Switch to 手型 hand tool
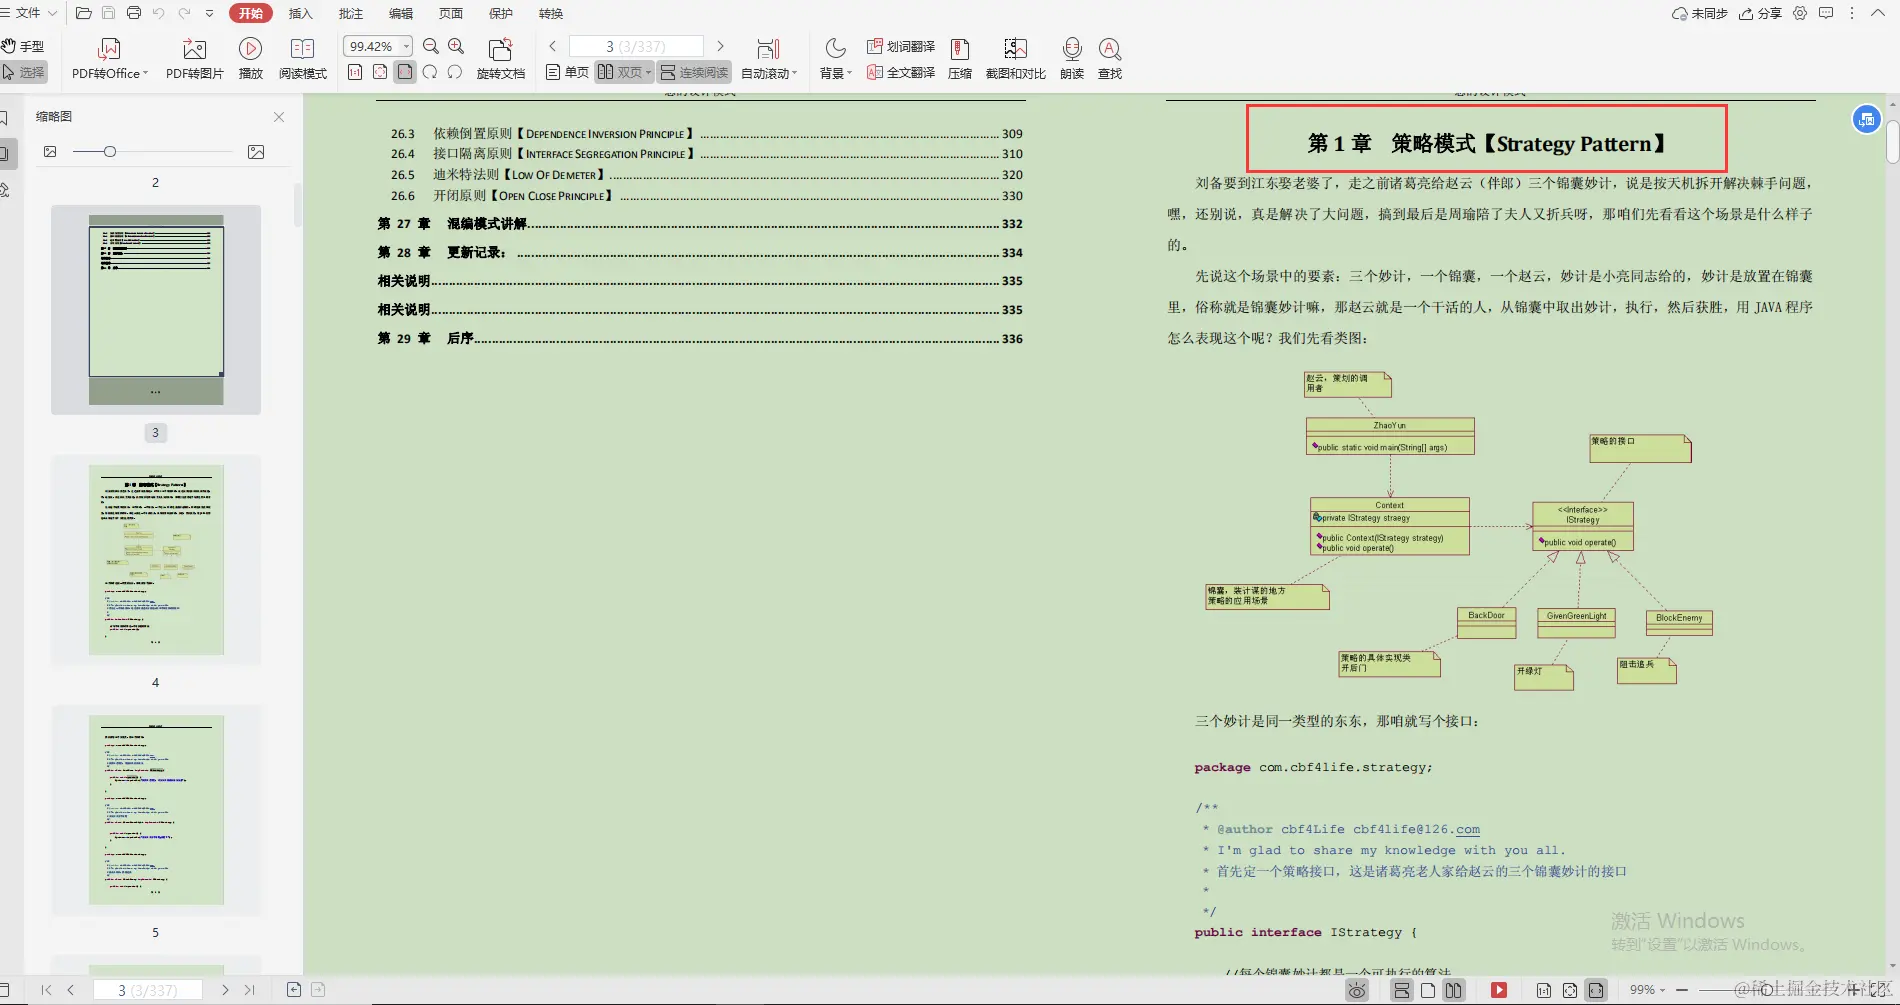This screenshot has width=1900, height=1005. click(24, 46)
